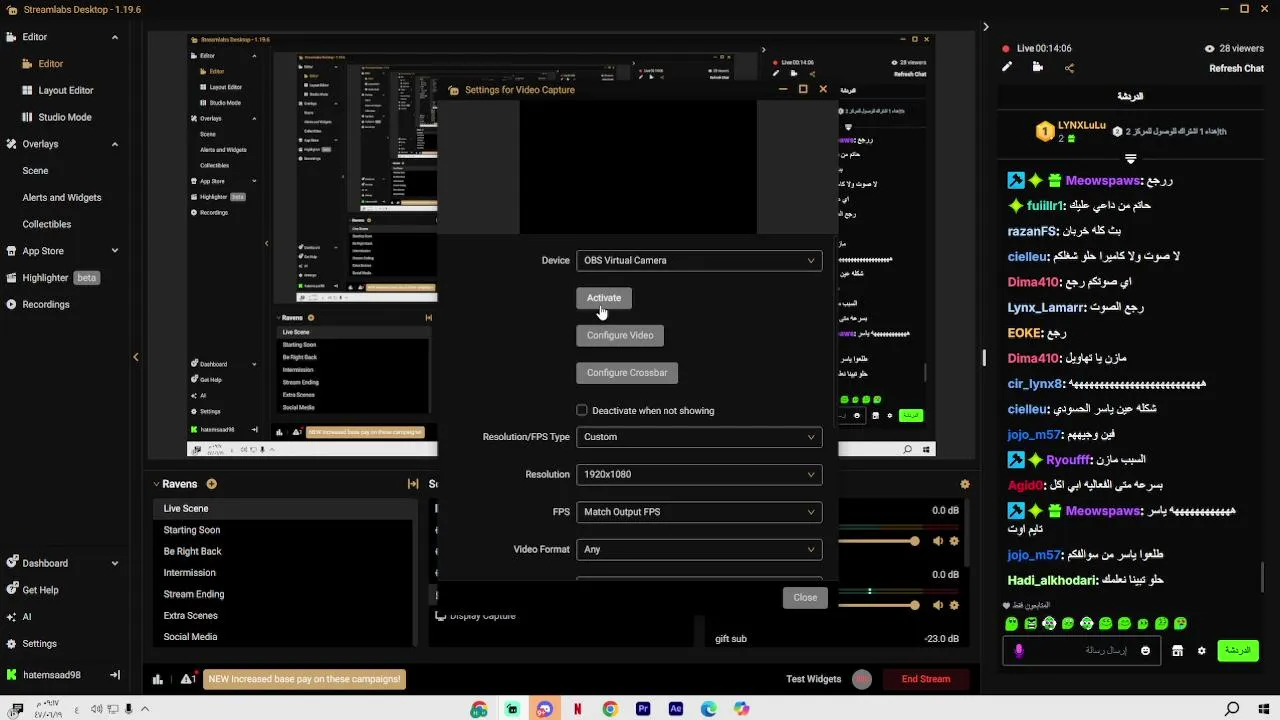Image resolution: width=1280 pixels, height=720 pixels.
Task: Click the green chat send button
Action: click(x=1238, y=650)
